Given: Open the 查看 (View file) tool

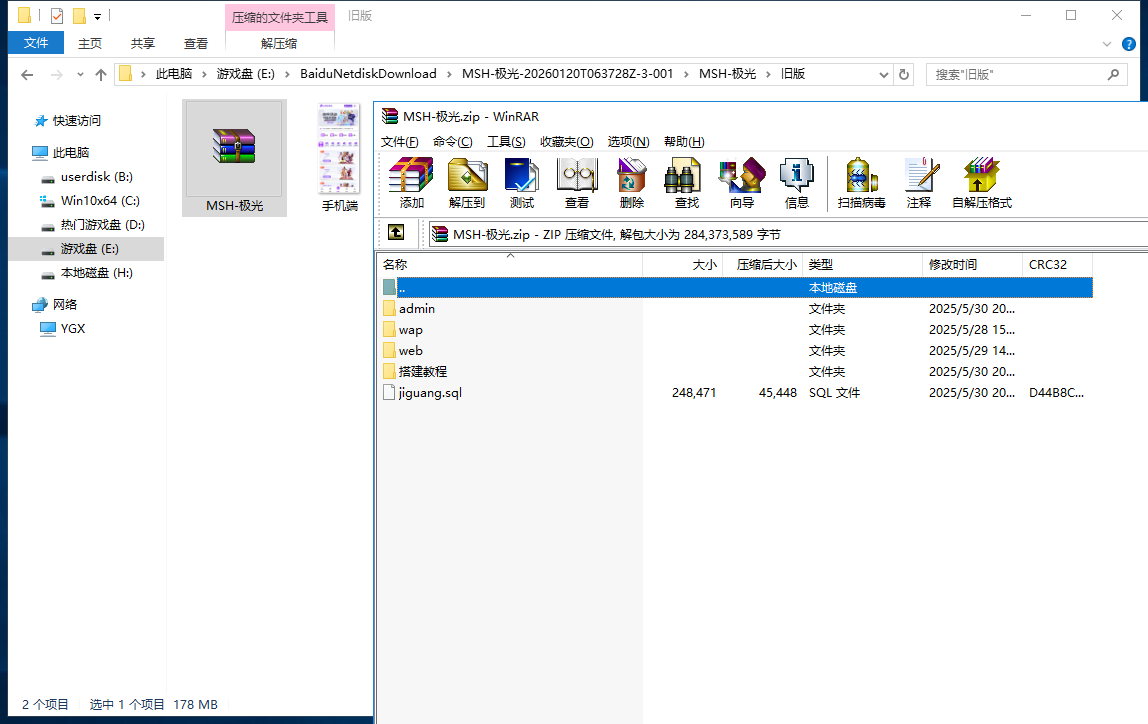Looking at the screenshot, I should tap(577, 183).
